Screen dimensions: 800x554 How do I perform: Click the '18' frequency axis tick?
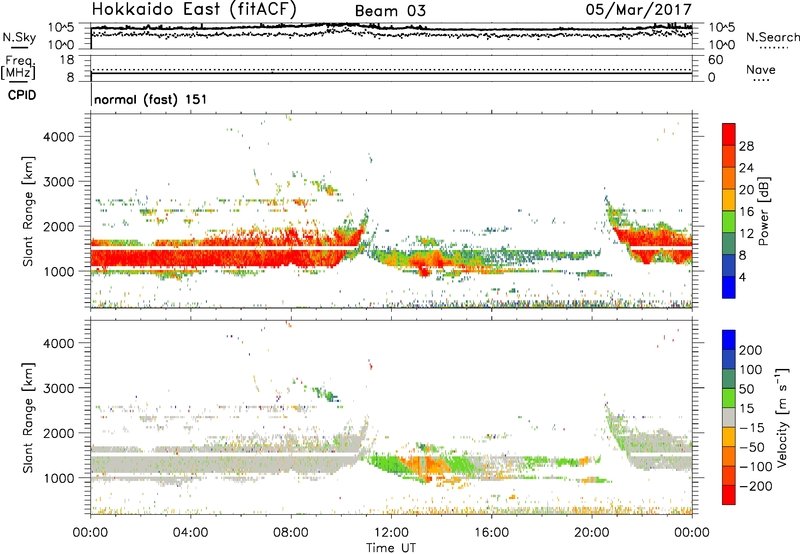coord(67,60)
